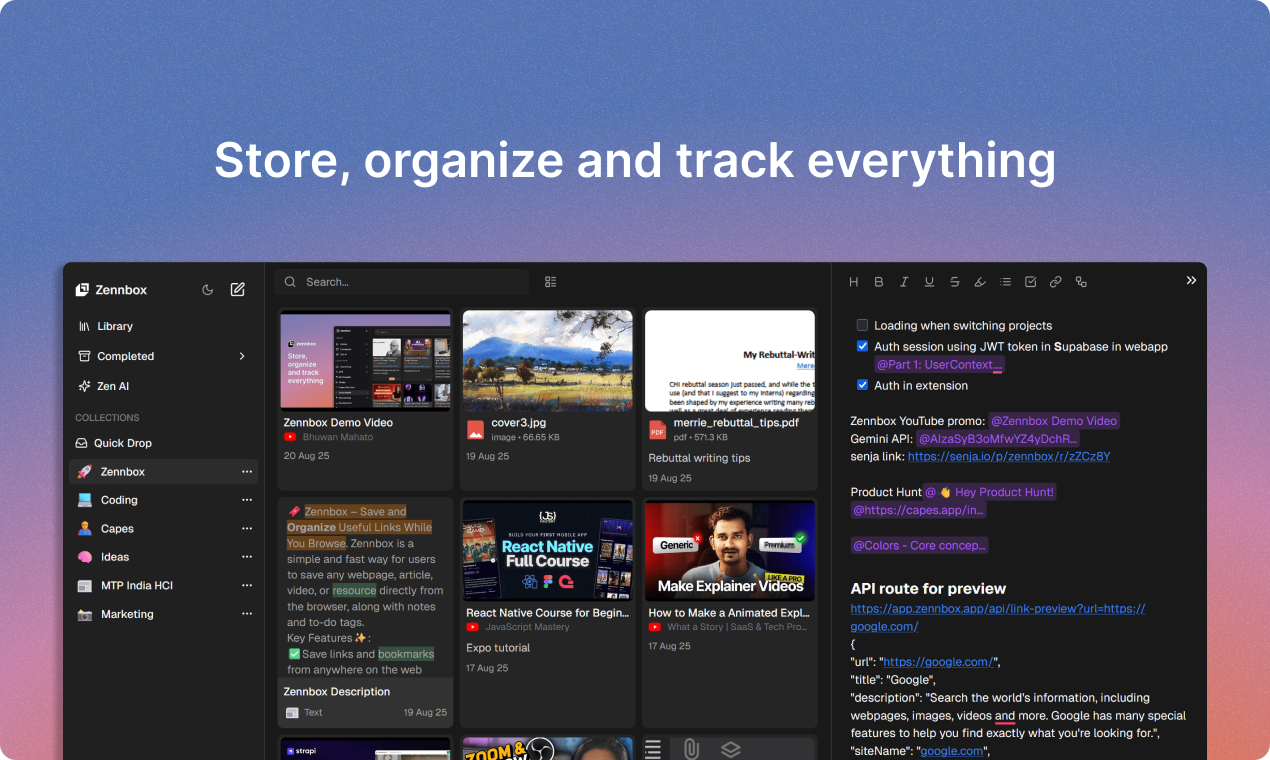
Task: Select the highlighter tool
Action: point(980,282)
